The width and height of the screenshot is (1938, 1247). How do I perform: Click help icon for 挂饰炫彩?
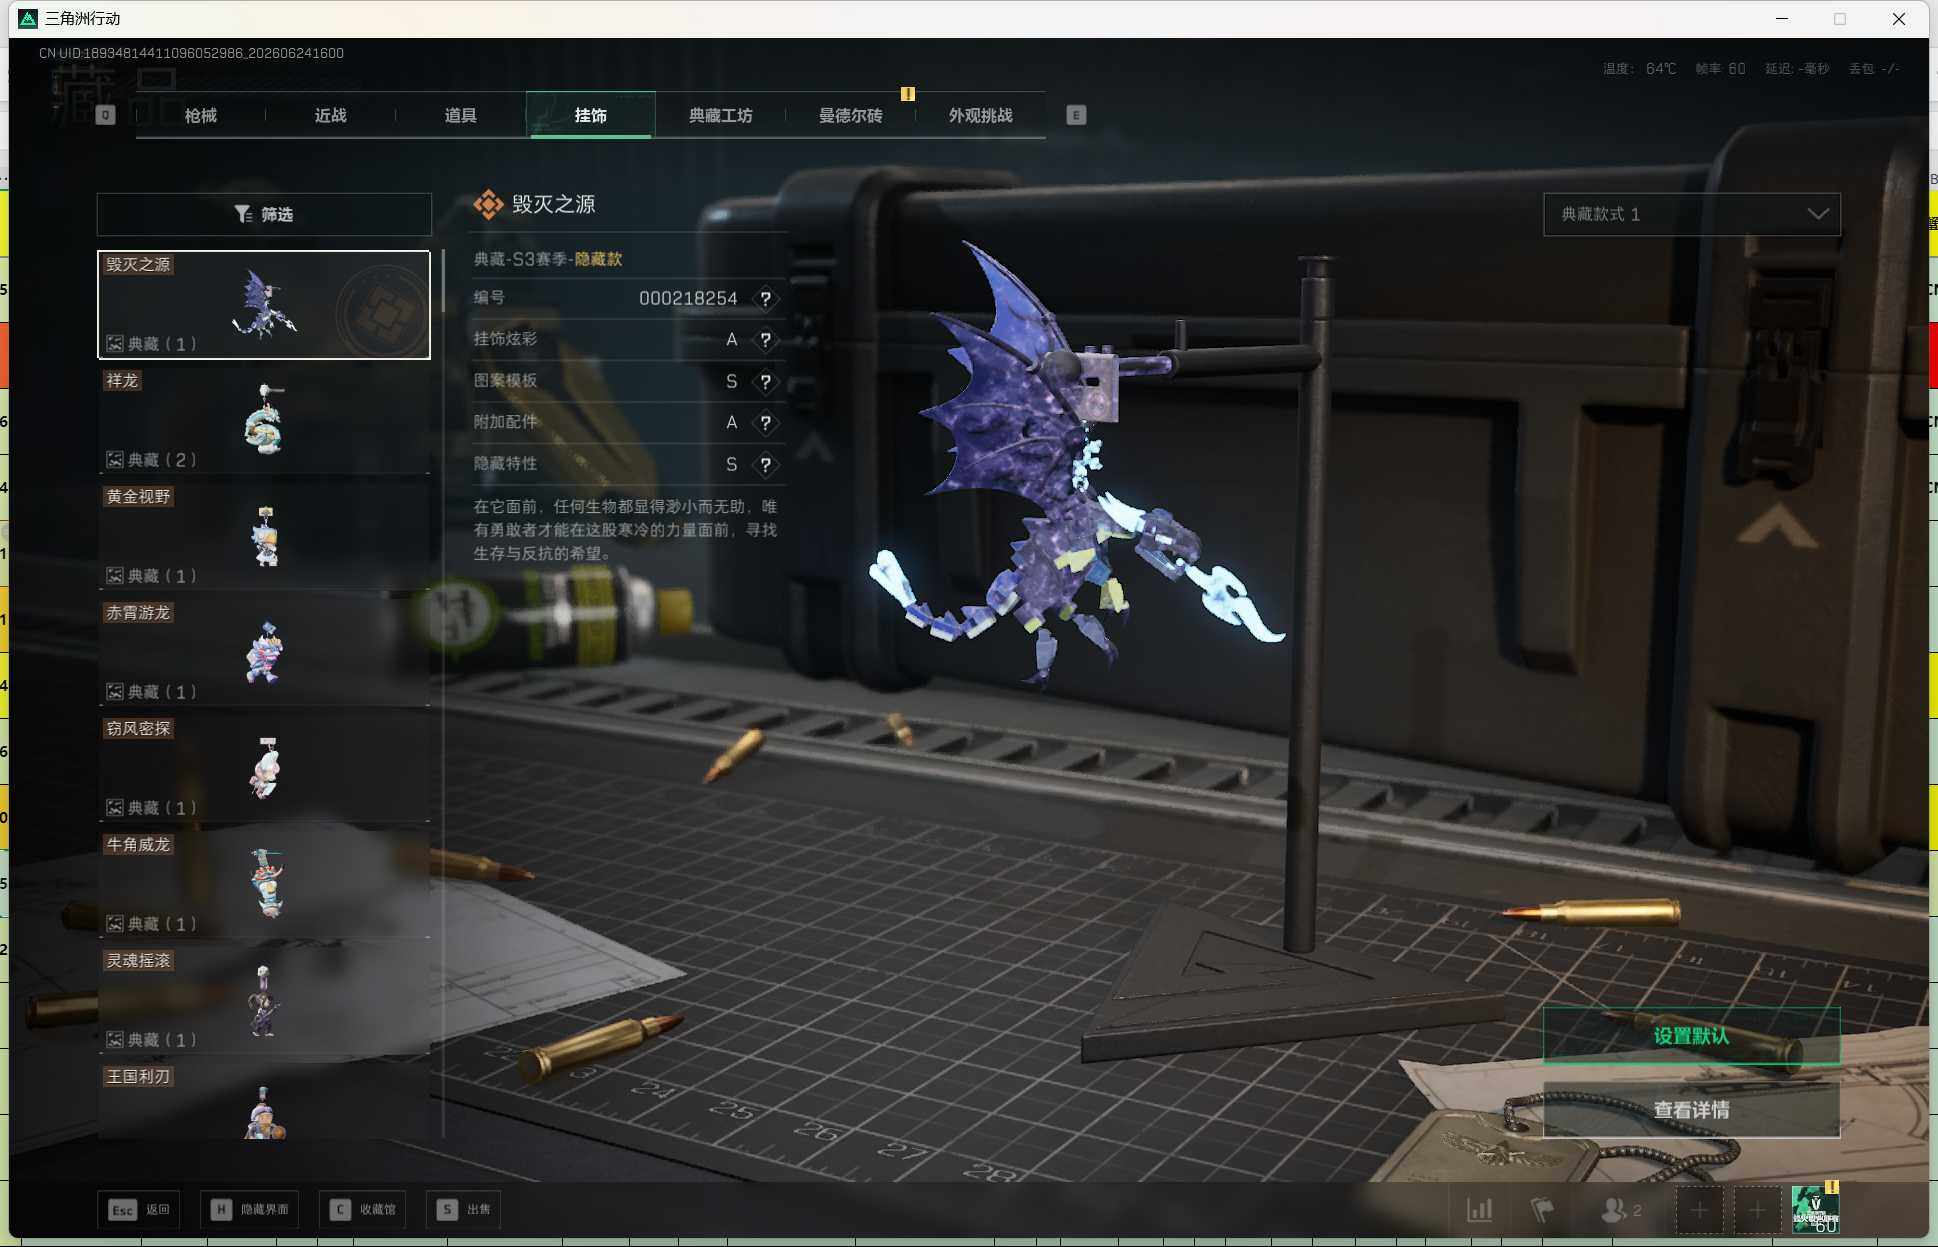pos(765,340)
